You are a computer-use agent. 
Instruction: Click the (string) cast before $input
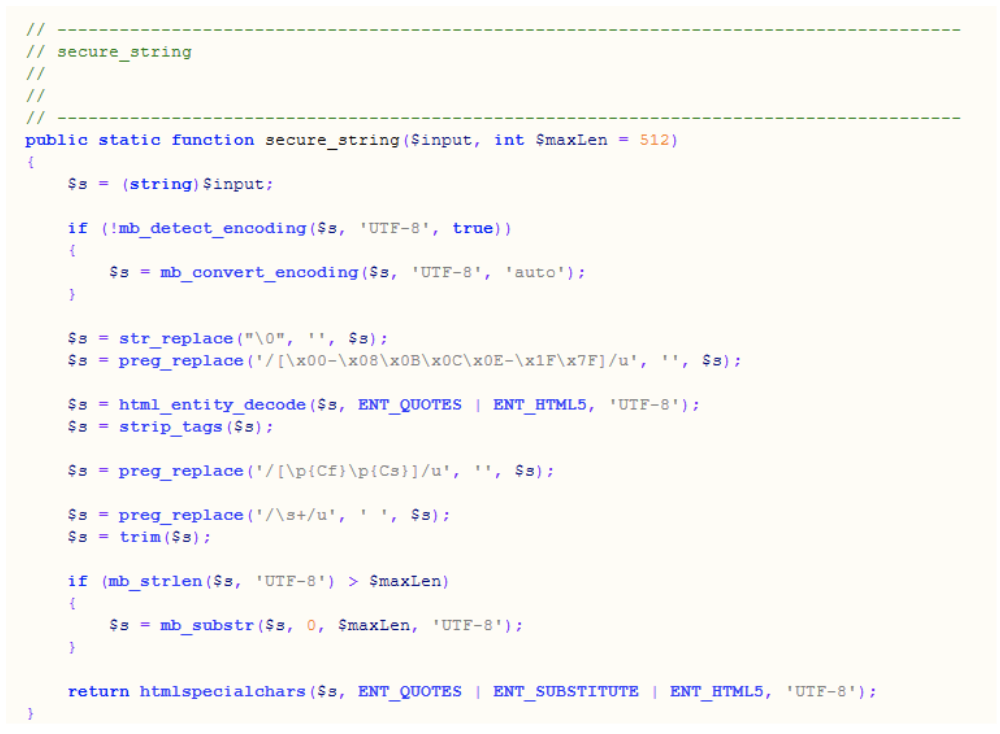[160, 184]
